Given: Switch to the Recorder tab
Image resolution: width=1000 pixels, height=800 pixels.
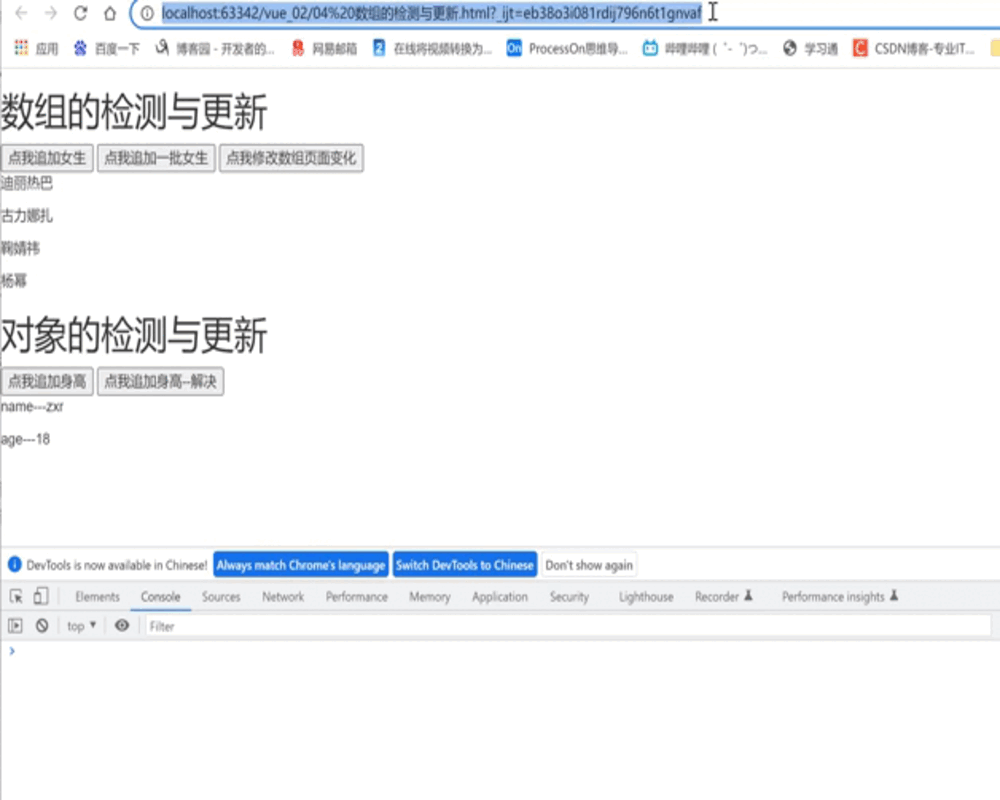Looking at the screenshot, I should (724, 597).
